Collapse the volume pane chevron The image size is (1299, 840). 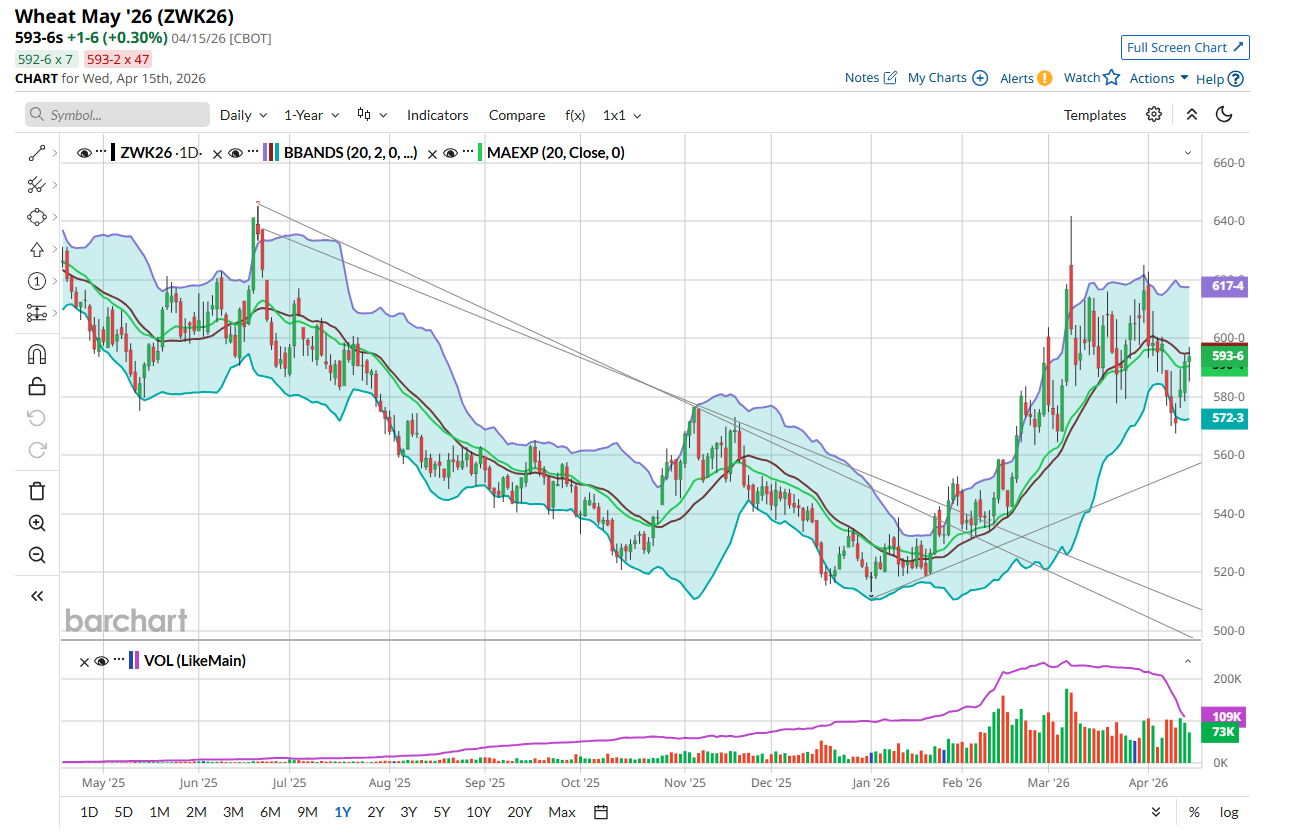(1188, 661)
